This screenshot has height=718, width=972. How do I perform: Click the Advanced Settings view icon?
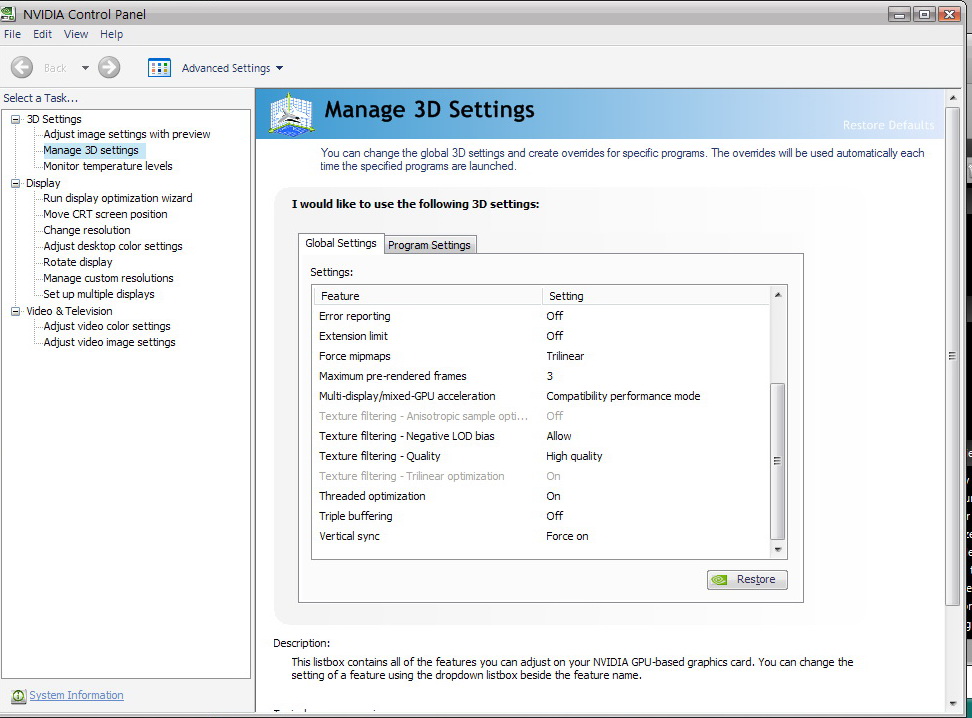pyautogui.click(x=159, y=68)
